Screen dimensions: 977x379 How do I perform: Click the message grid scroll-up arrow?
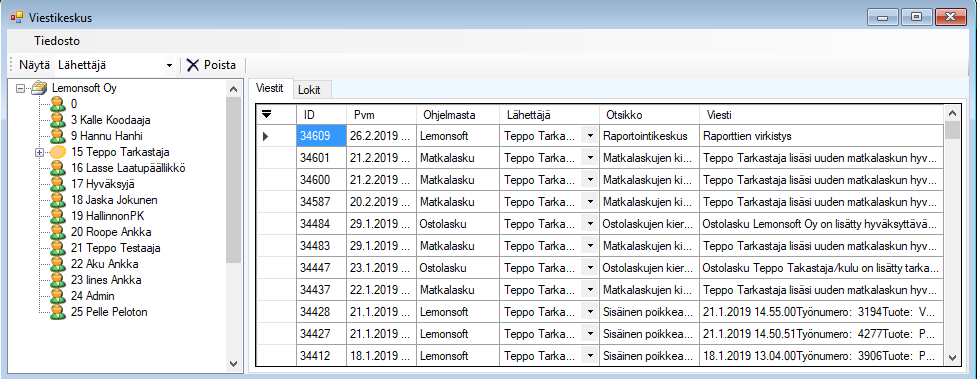point(952,113)
